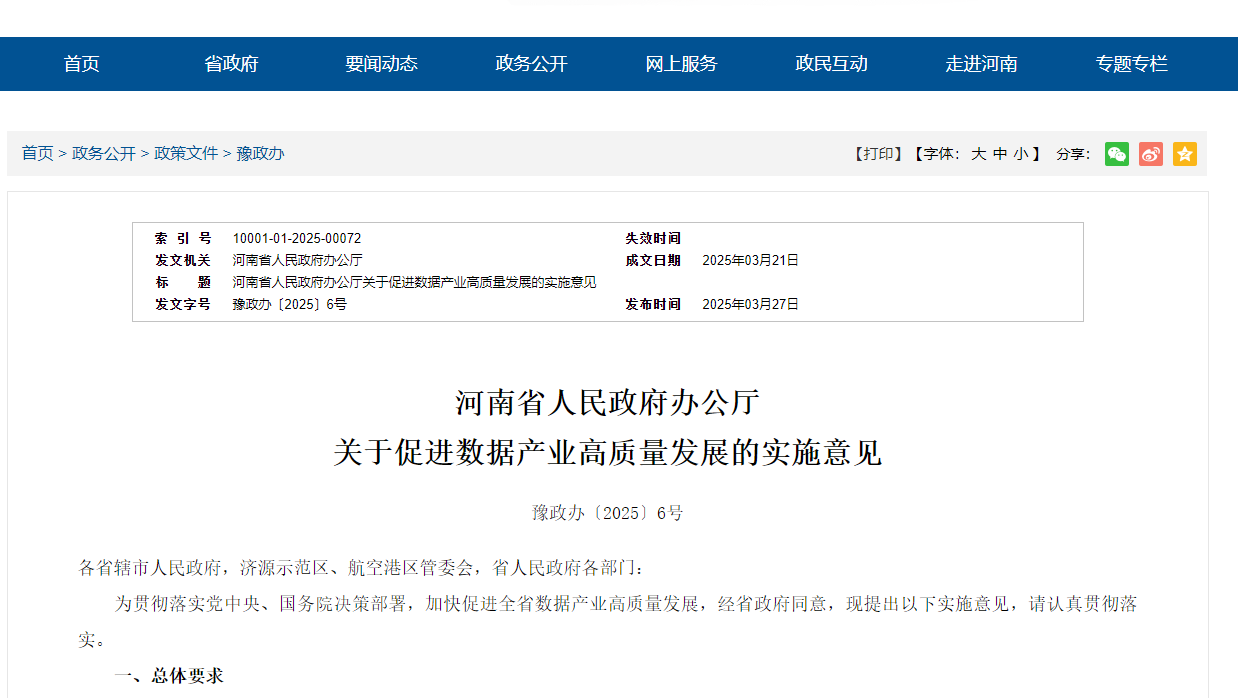This screenshot has width=1238, height=698.
Task: Click the yellow star favorites icon
Action: click(1185, 154)
